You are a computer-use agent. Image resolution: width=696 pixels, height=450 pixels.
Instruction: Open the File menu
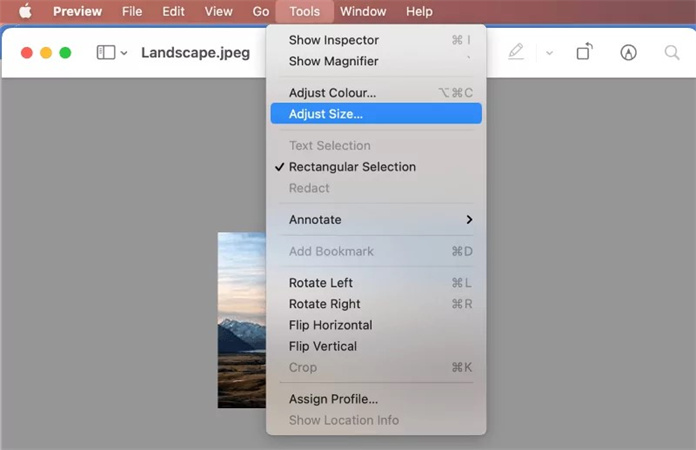point(132,11)
